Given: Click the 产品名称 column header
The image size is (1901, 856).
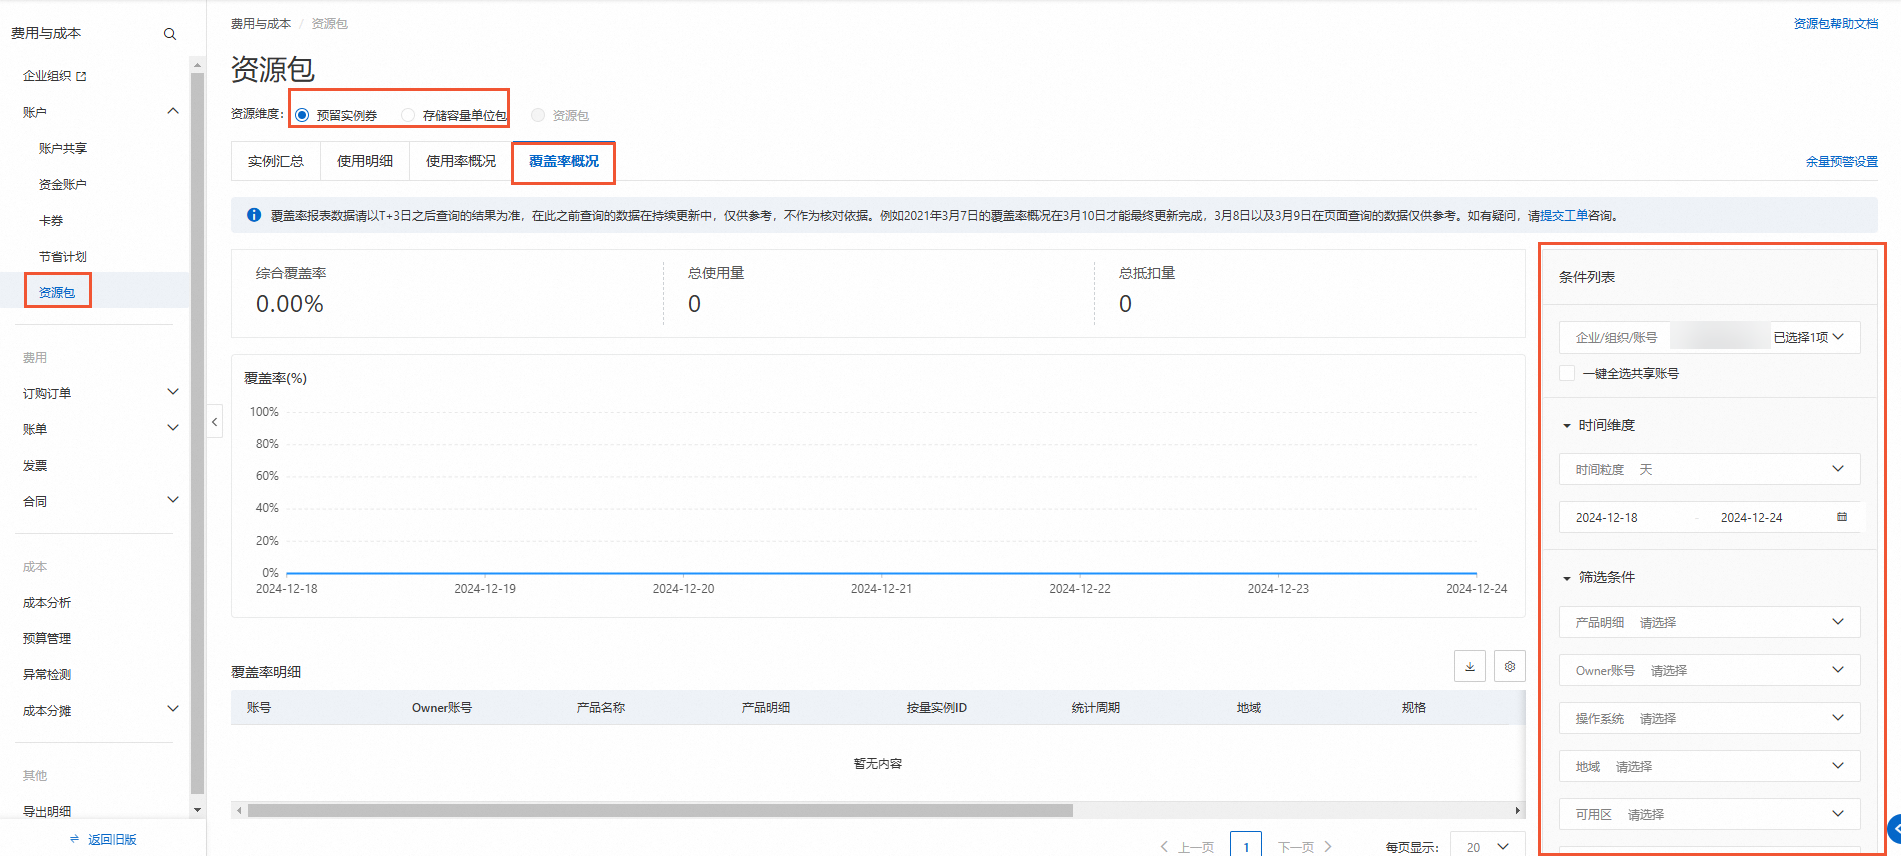Looking at the screenshot, I should coord(601,707).
